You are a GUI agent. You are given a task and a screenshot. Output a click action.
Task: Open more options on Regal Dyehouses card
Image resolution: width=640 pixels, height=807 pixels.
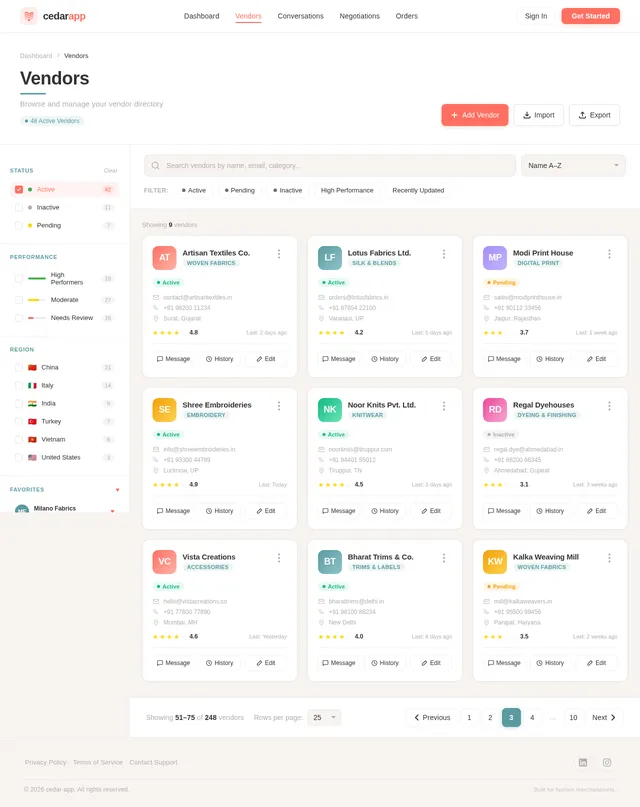coord(609,406)
